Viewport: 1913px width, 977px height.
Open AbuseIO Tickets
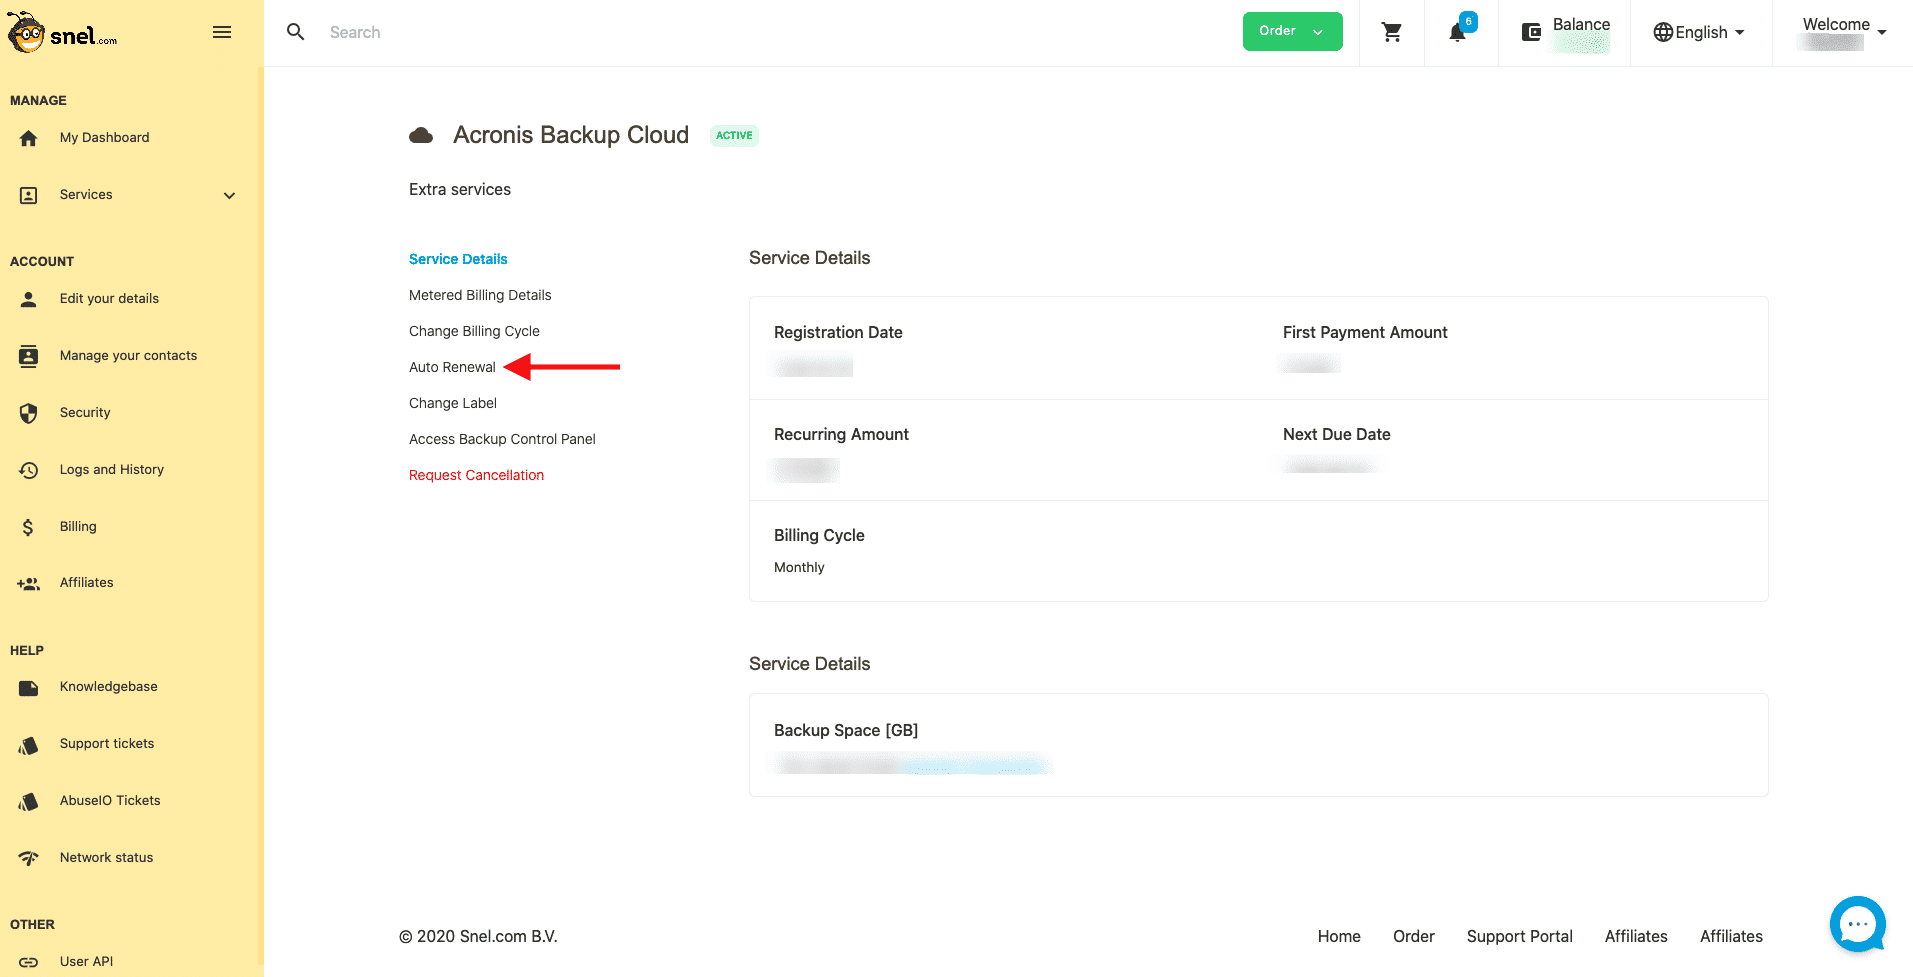click(x=110, y=801)
